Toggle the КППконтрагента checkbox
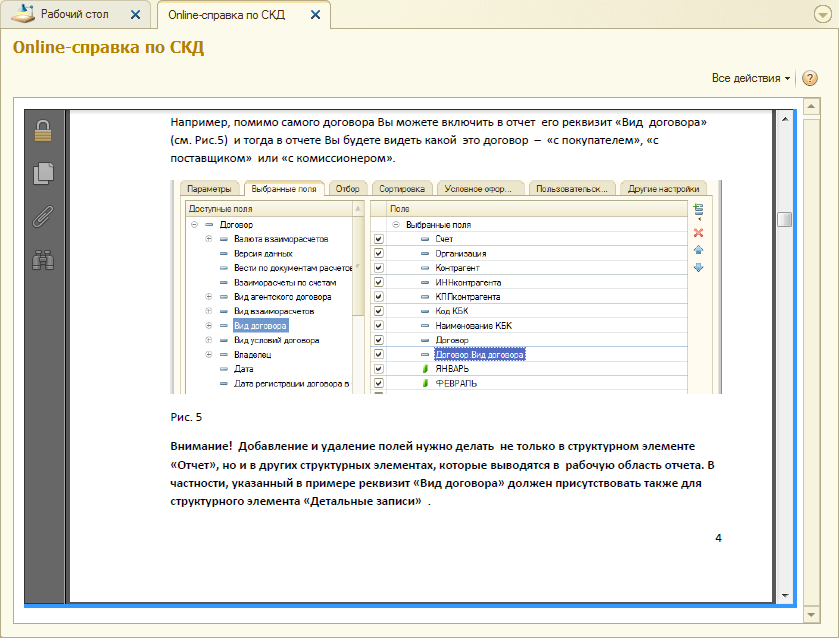Image resolution: width=839 pixels, height=638 pixels. coord(379,297)
